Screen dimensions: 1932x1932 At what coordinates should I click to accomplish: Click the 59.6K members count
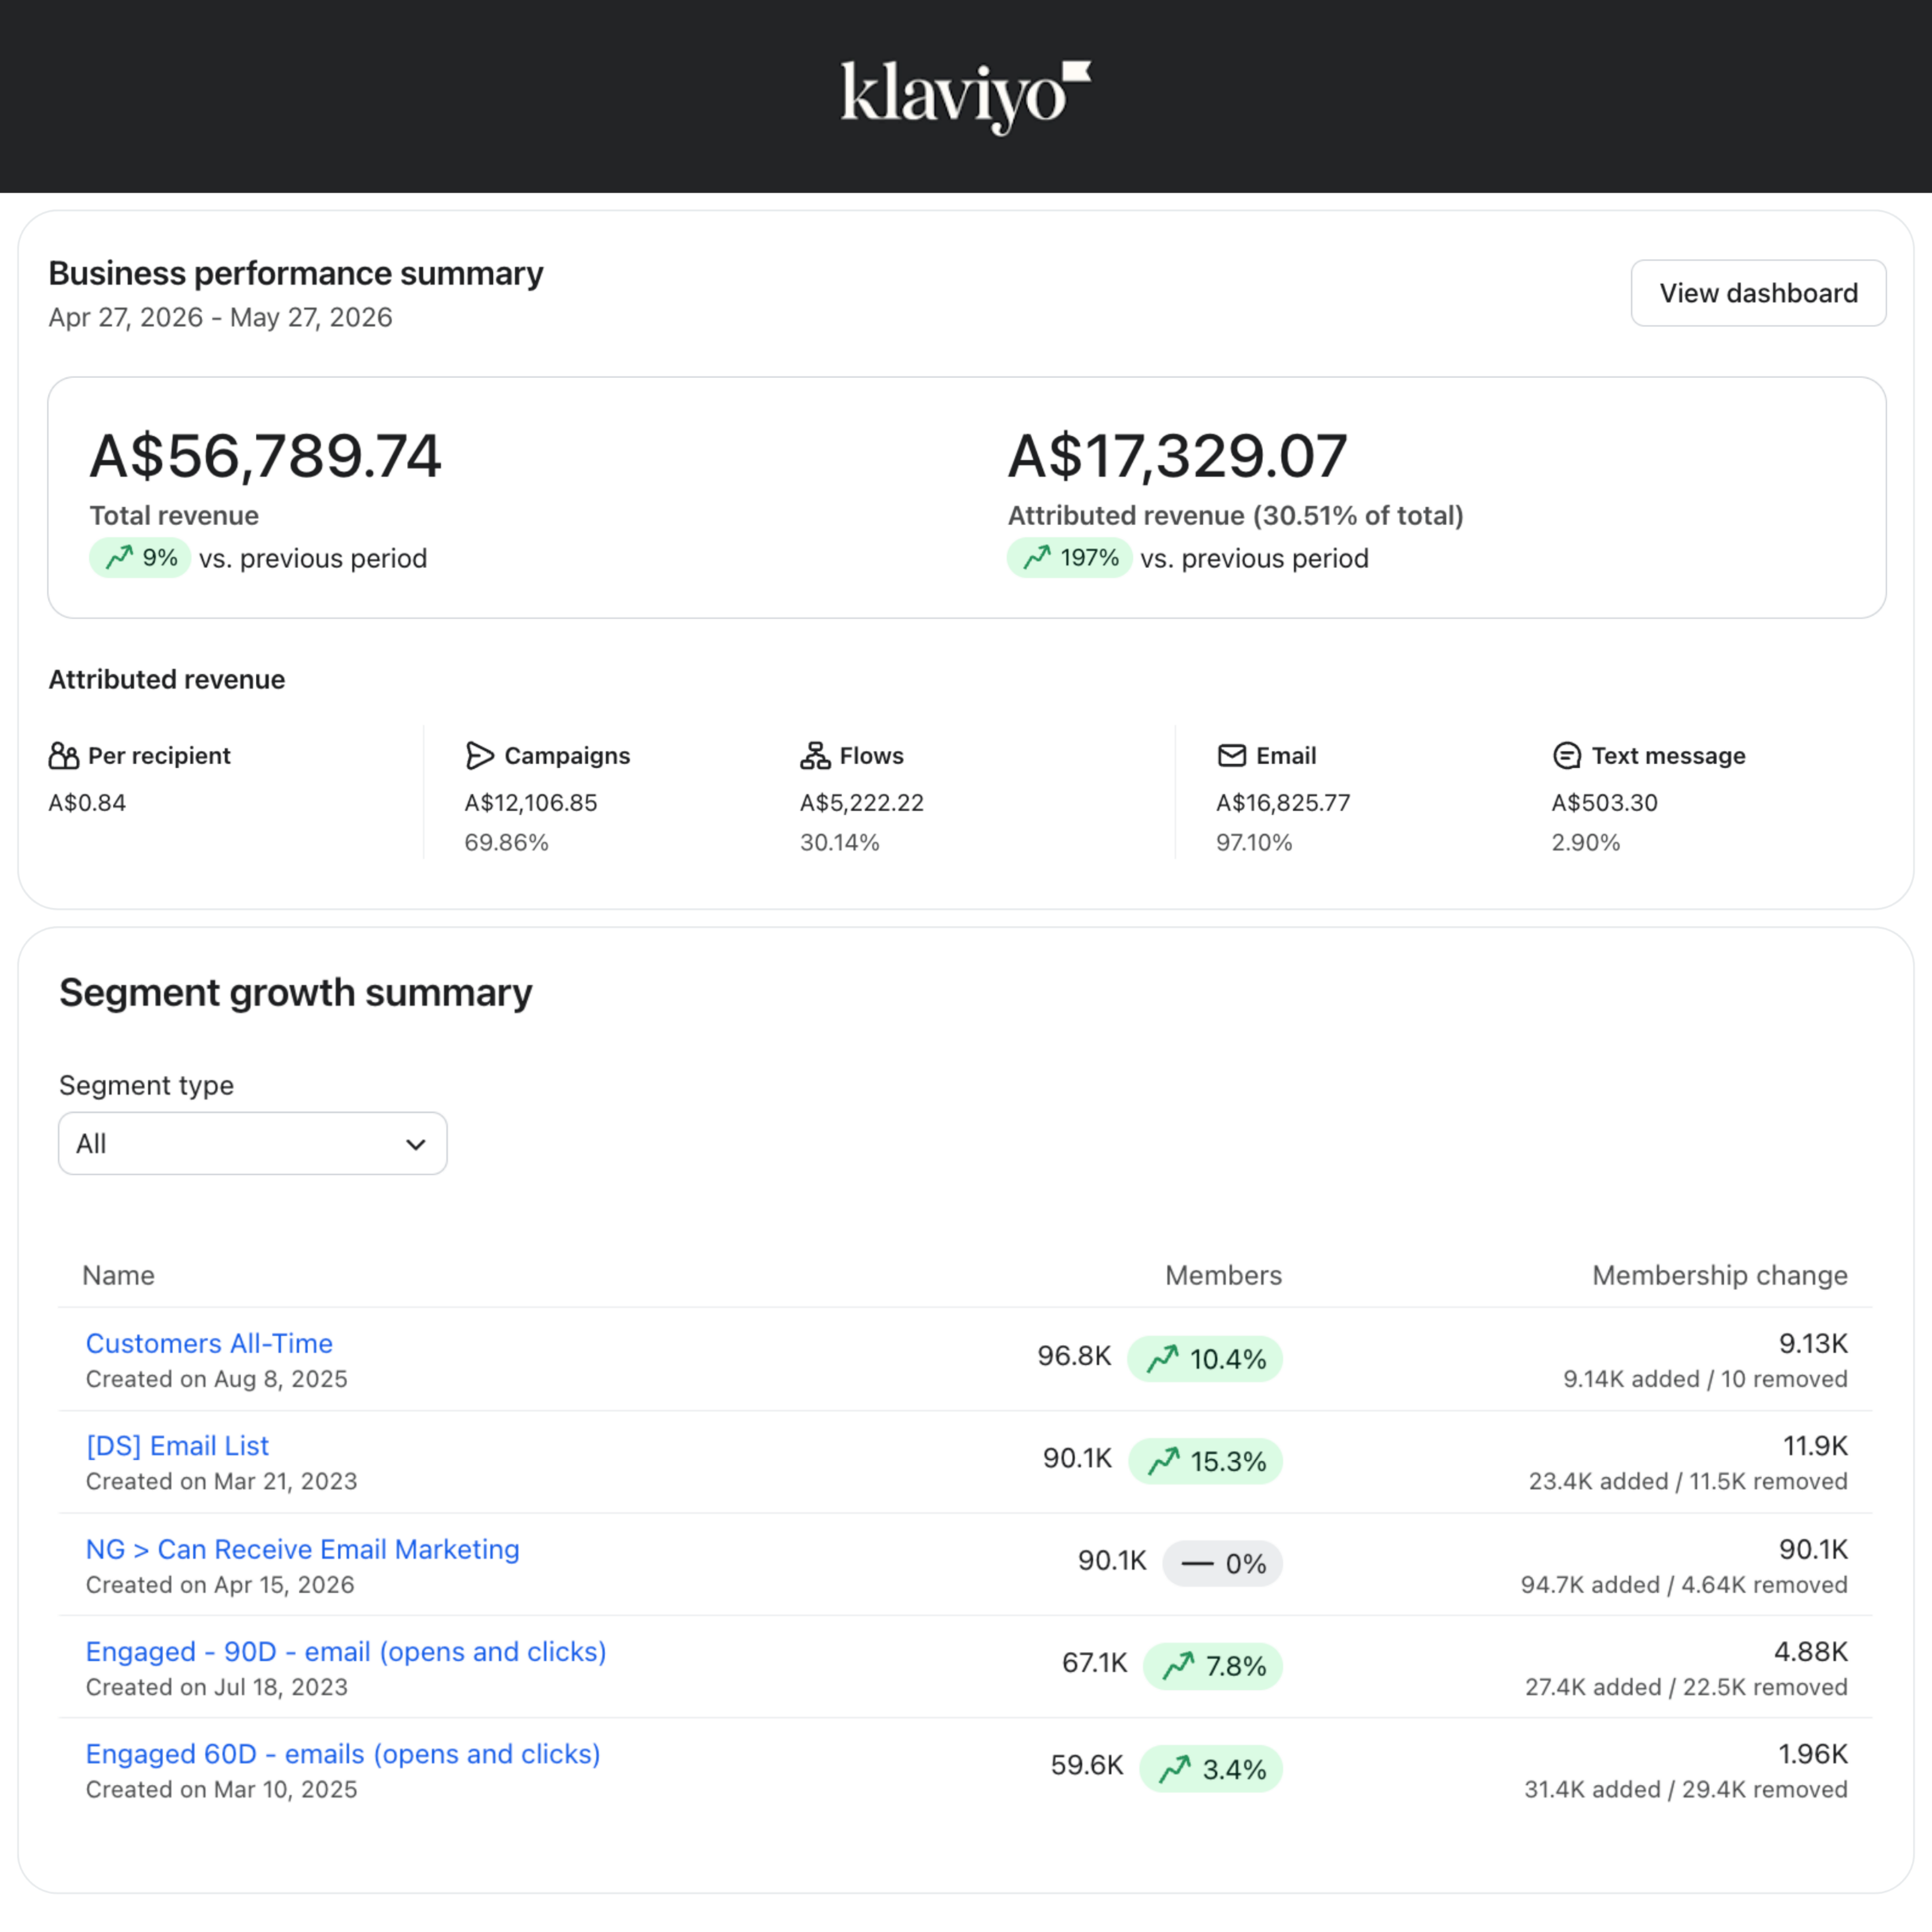1087,1765
